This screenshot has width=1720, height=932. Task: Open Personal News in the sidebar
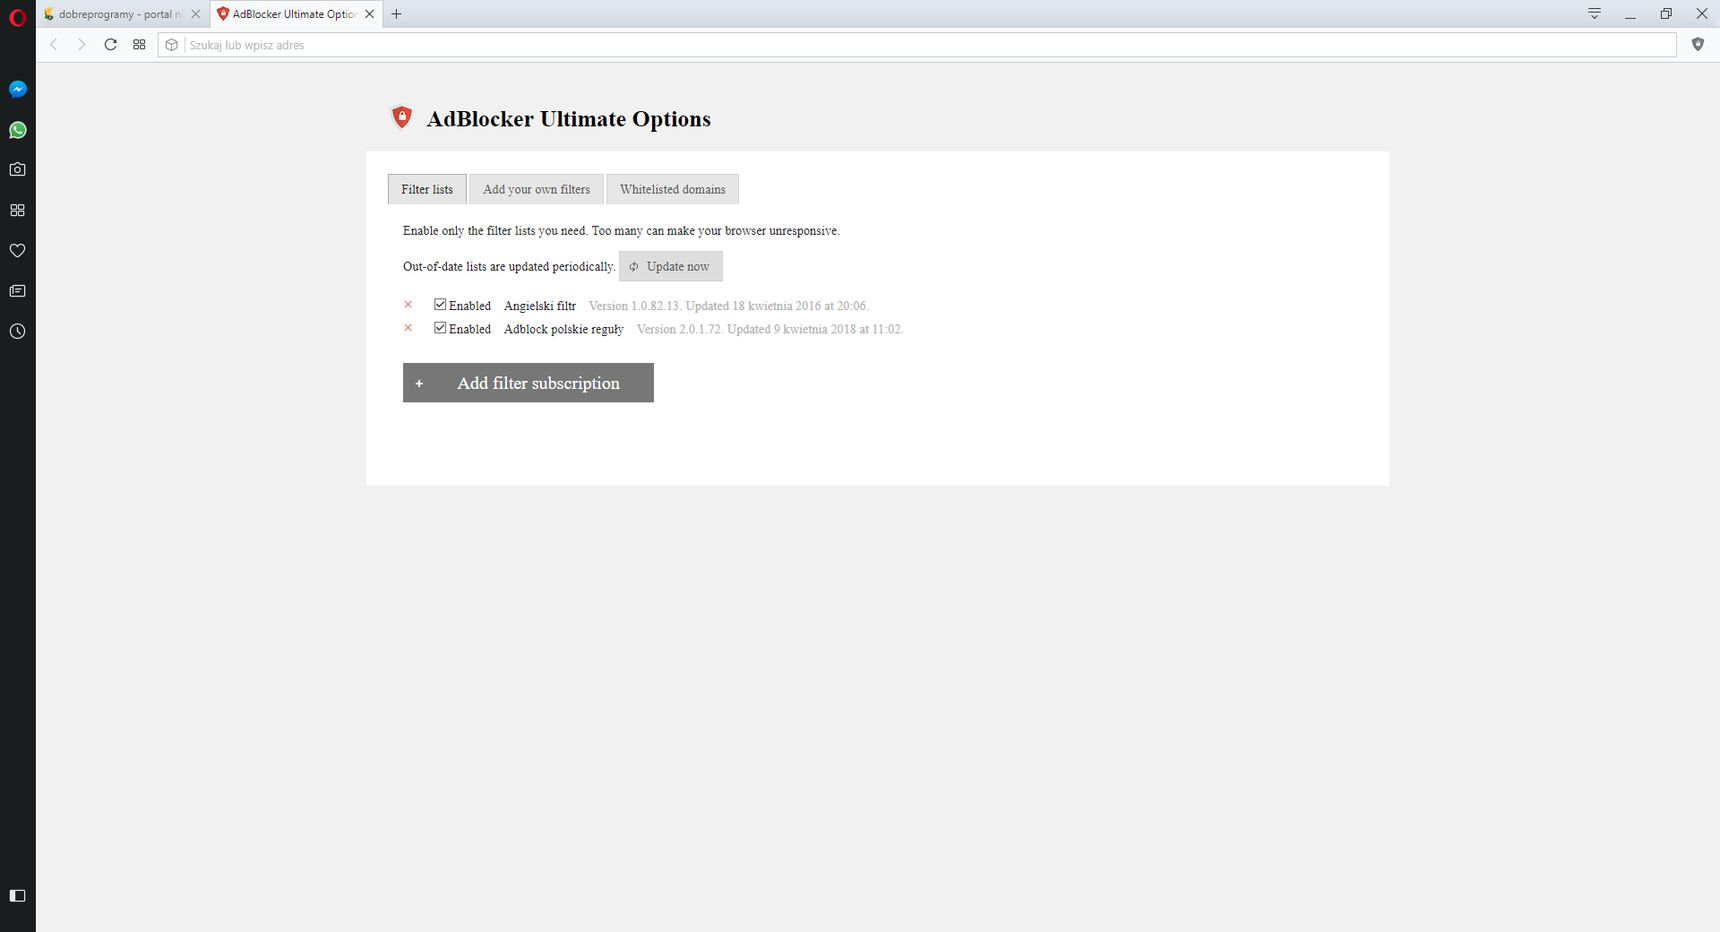(17, 291)
